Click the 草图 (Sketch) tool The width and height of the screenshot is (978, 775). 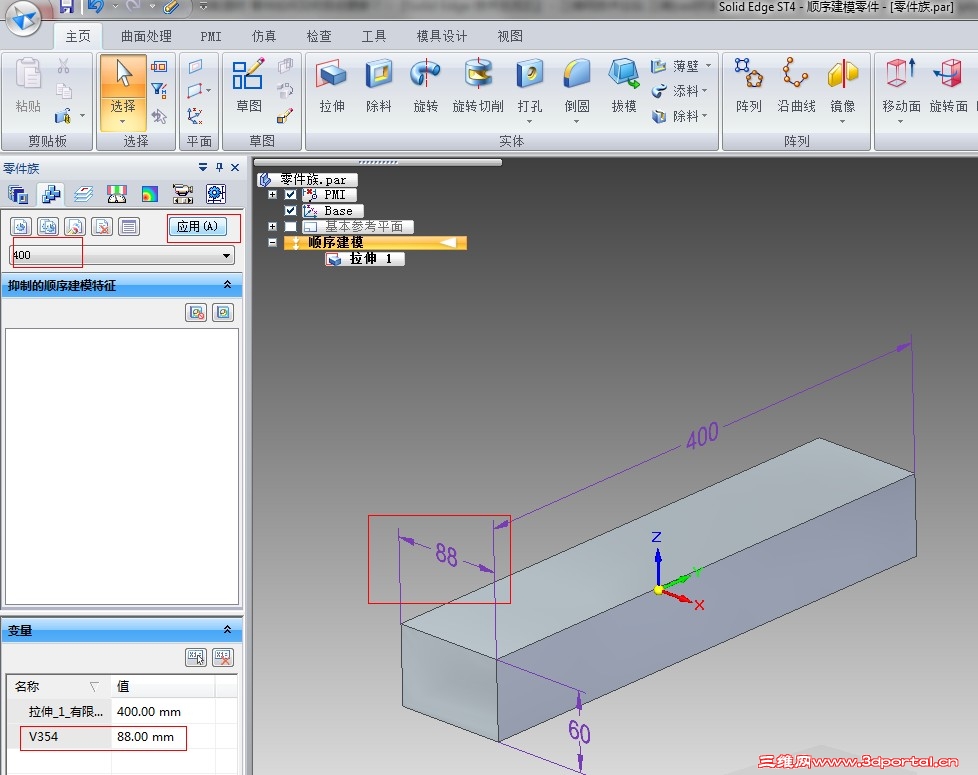point(249,86)
